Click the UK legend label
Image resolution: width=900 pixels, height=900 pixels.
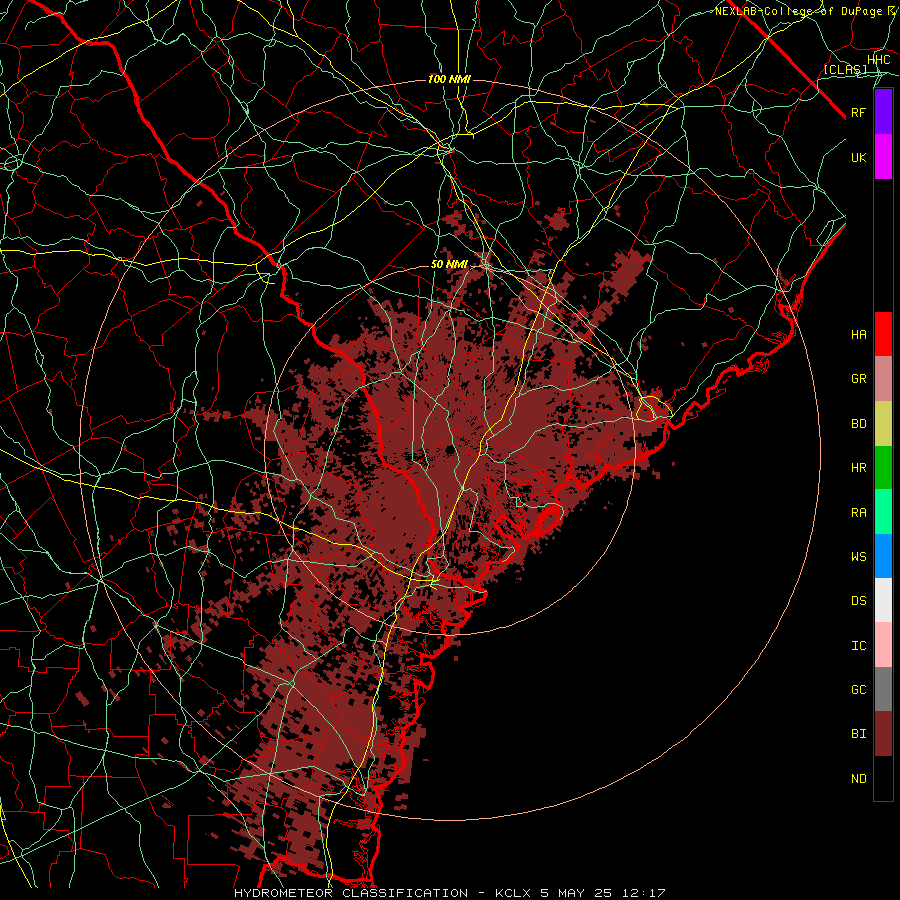(859, 157)
